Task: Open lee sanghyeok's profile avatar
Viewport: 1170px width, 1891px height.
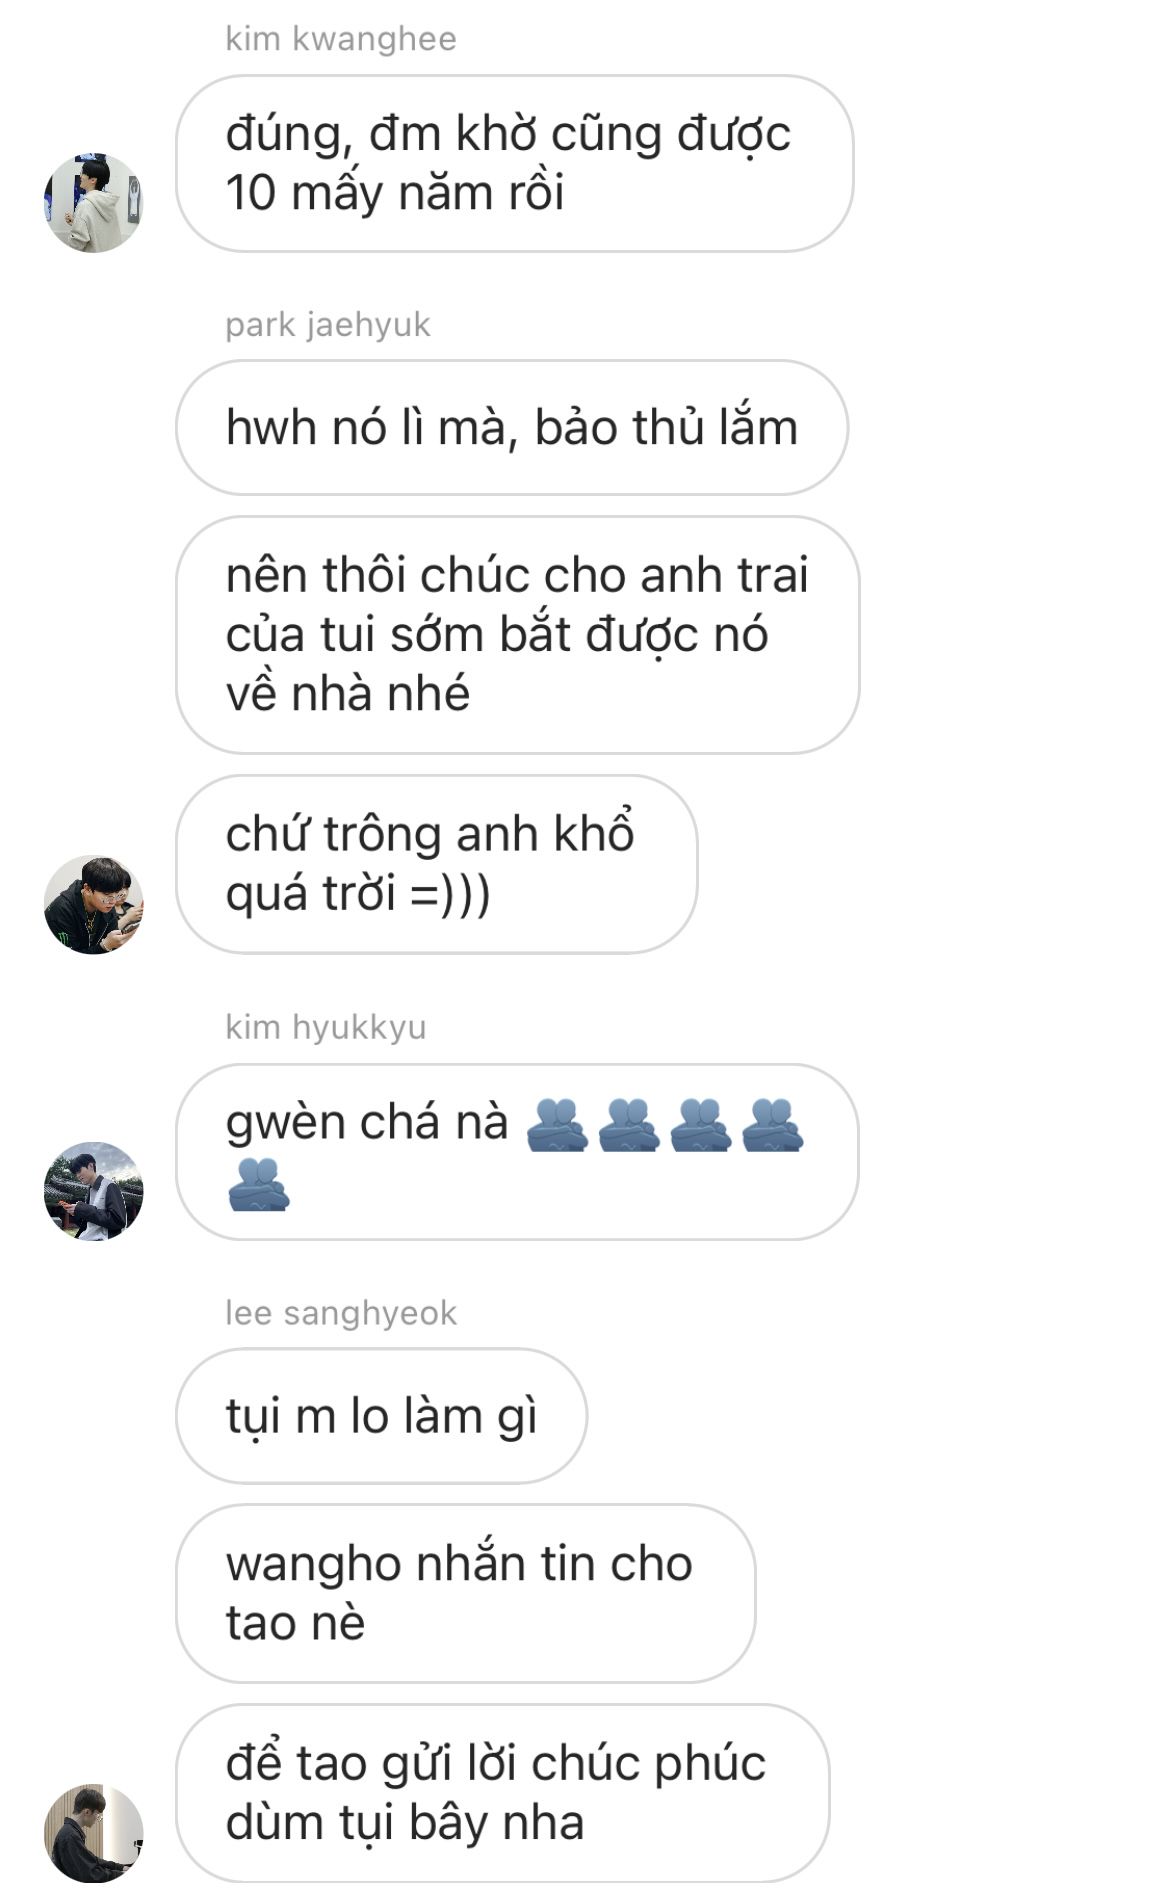Action: pos(94,1833)
